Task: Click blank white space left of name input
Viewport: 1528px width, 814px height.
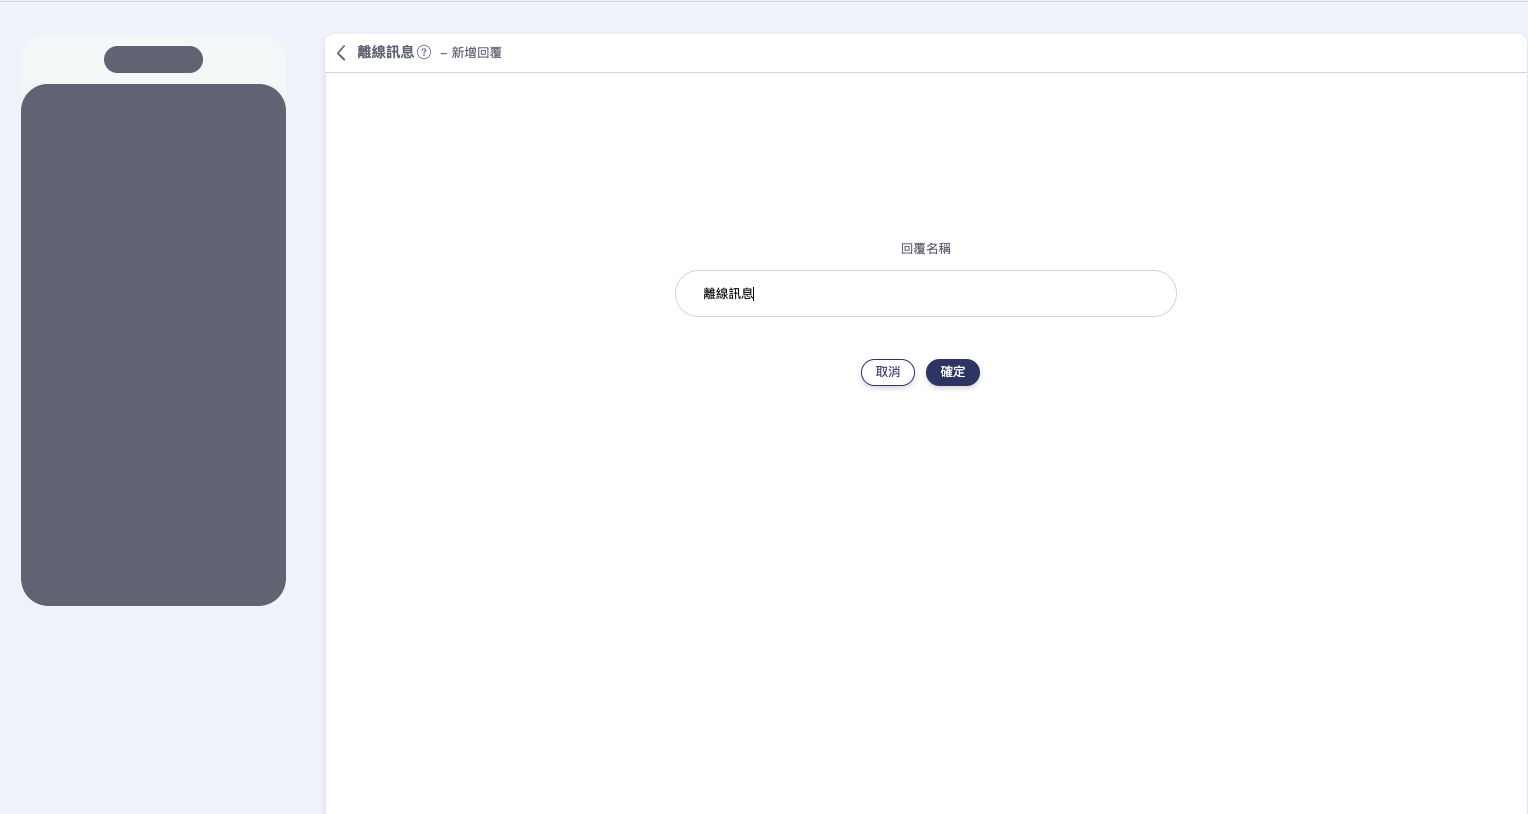Action: 500,294
